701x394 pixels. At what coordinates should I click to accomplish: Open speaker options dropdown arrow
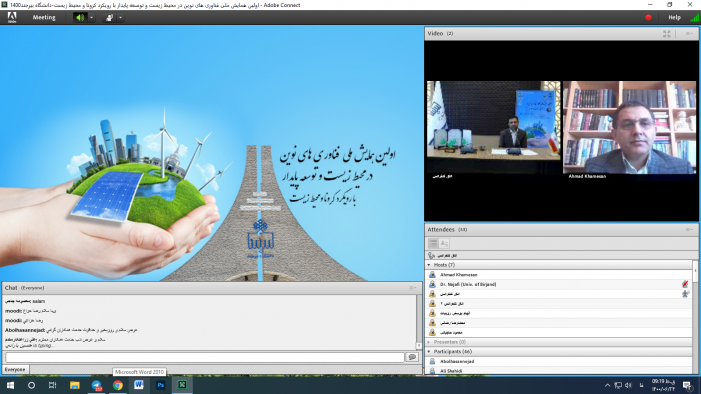pyautogui.click(x=91, y=17)
